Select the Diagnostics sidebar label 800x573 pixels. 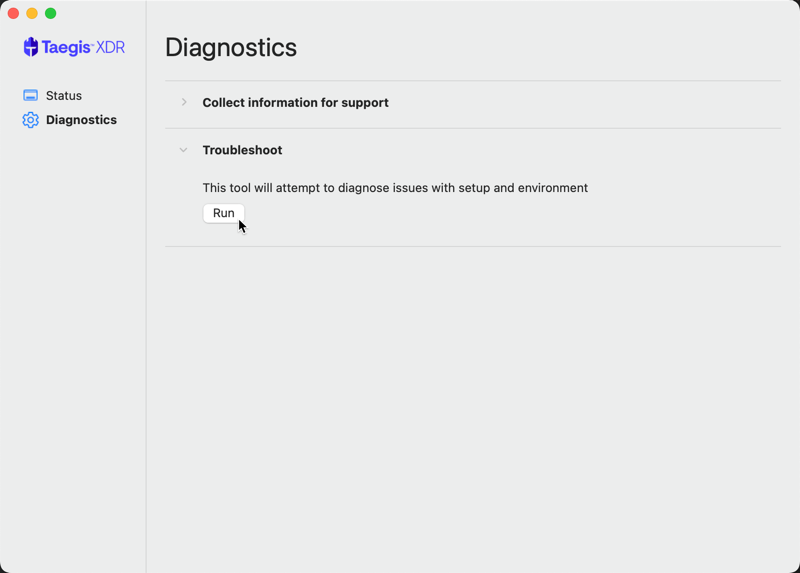pyautogui.click(x=81, y=120)
